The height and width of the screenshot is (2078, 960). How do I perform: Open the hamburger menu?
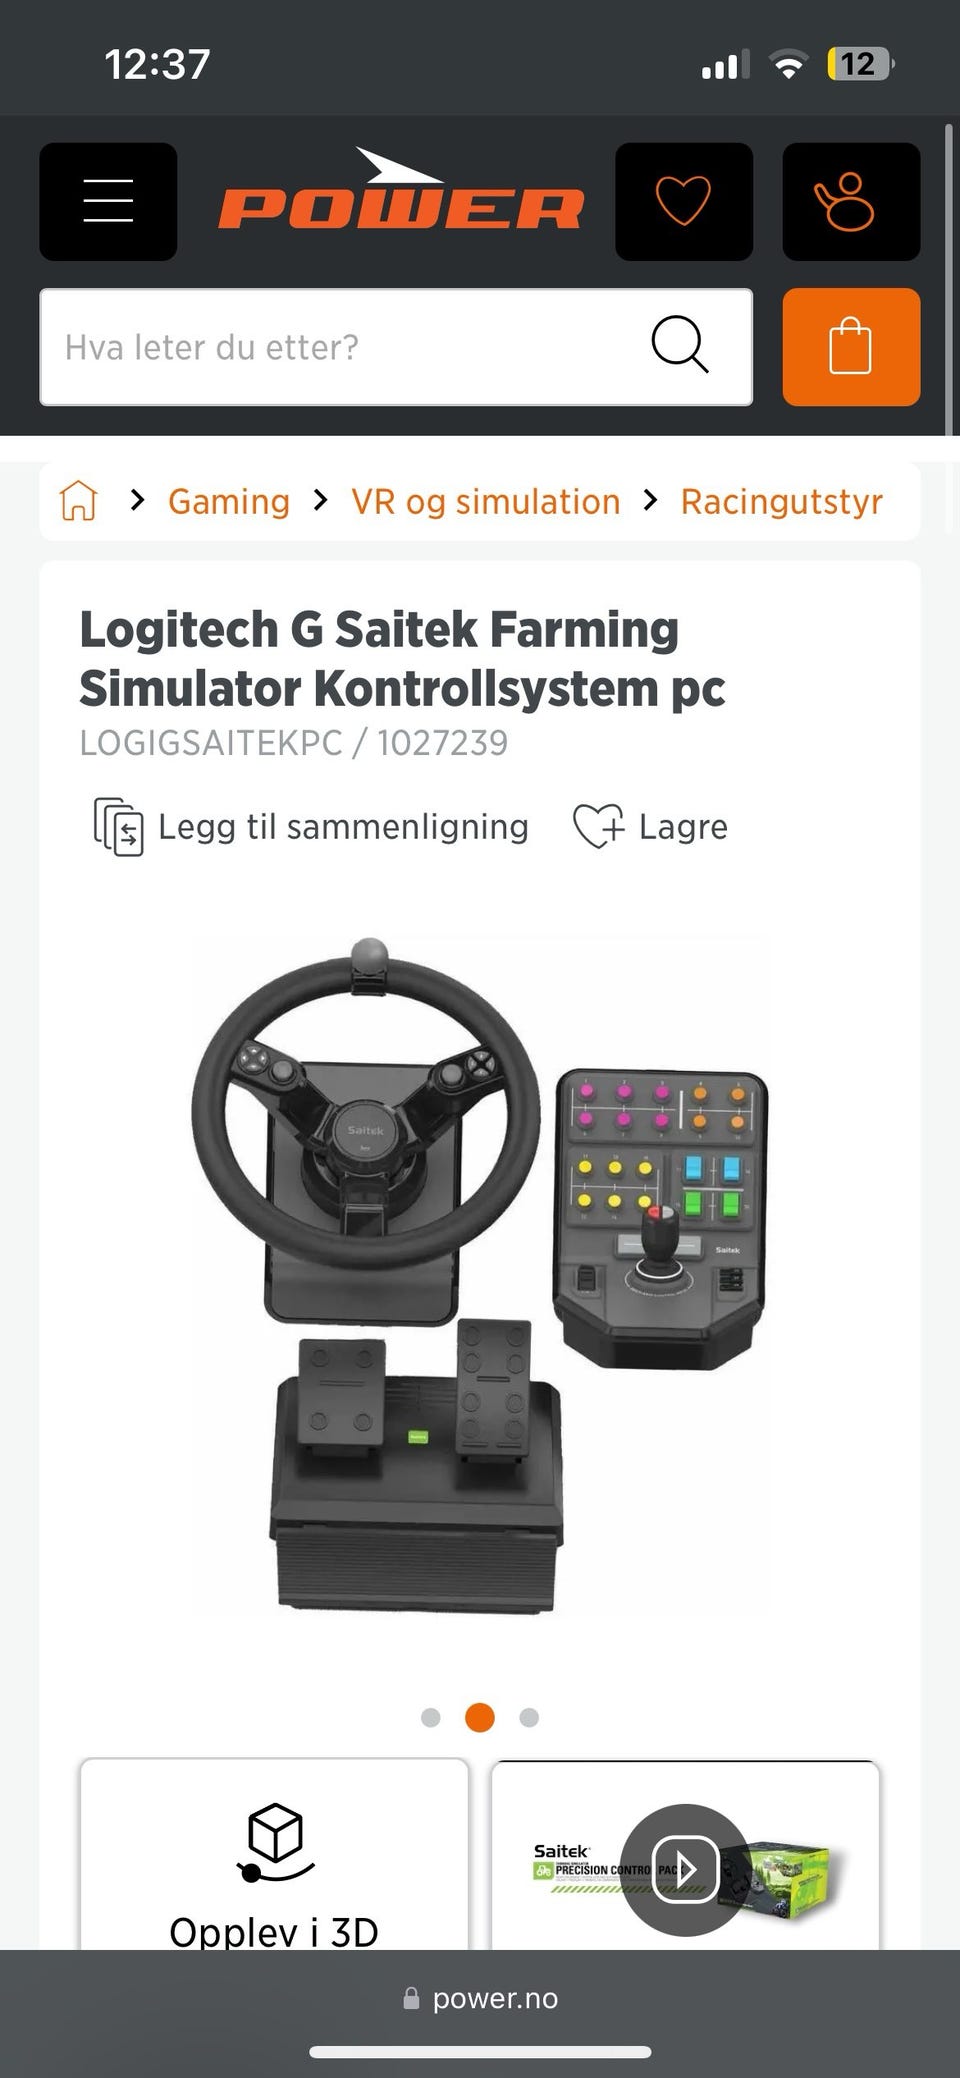(x=108, y=201)
